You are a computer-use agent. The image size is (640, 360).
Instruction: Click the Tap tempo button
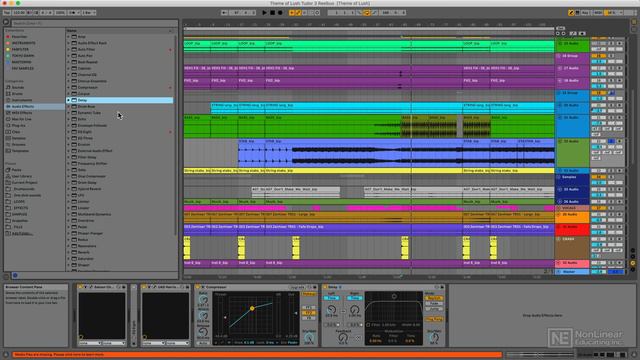pyautogui.click(x=7, y=13)
